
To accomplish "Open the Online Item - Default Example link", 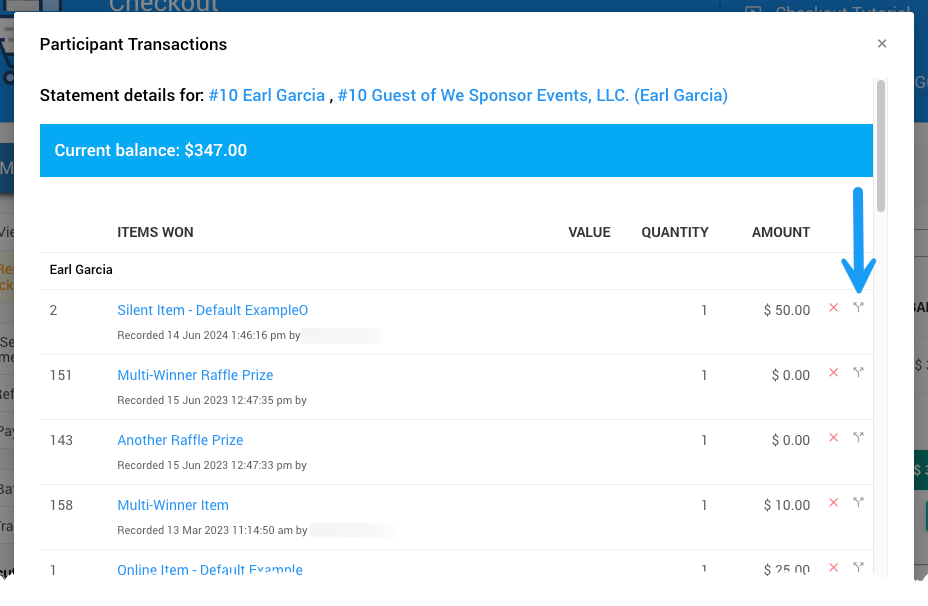I will click(210, 569).
